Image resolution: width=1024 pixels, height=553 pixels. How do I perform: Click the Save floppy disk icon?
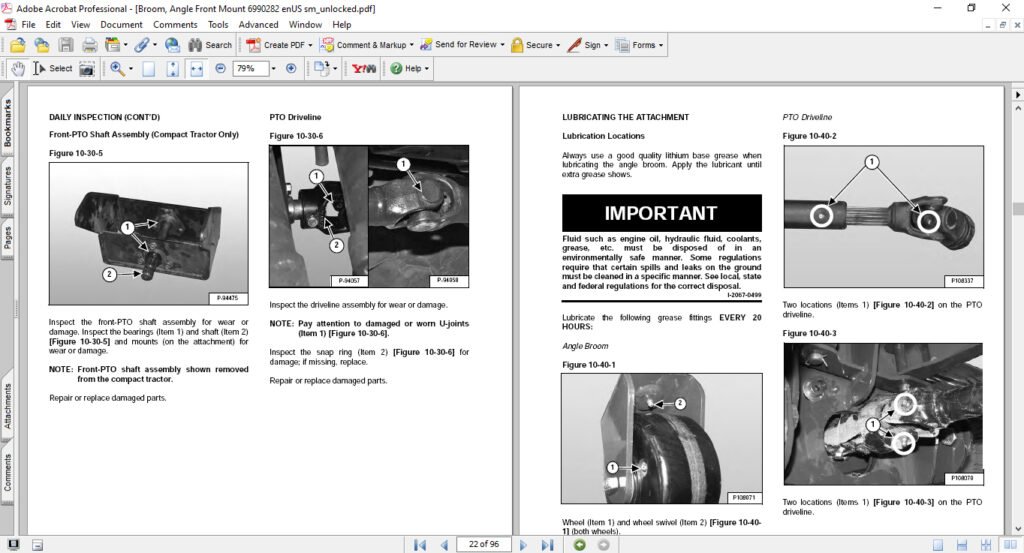(66, 45)
